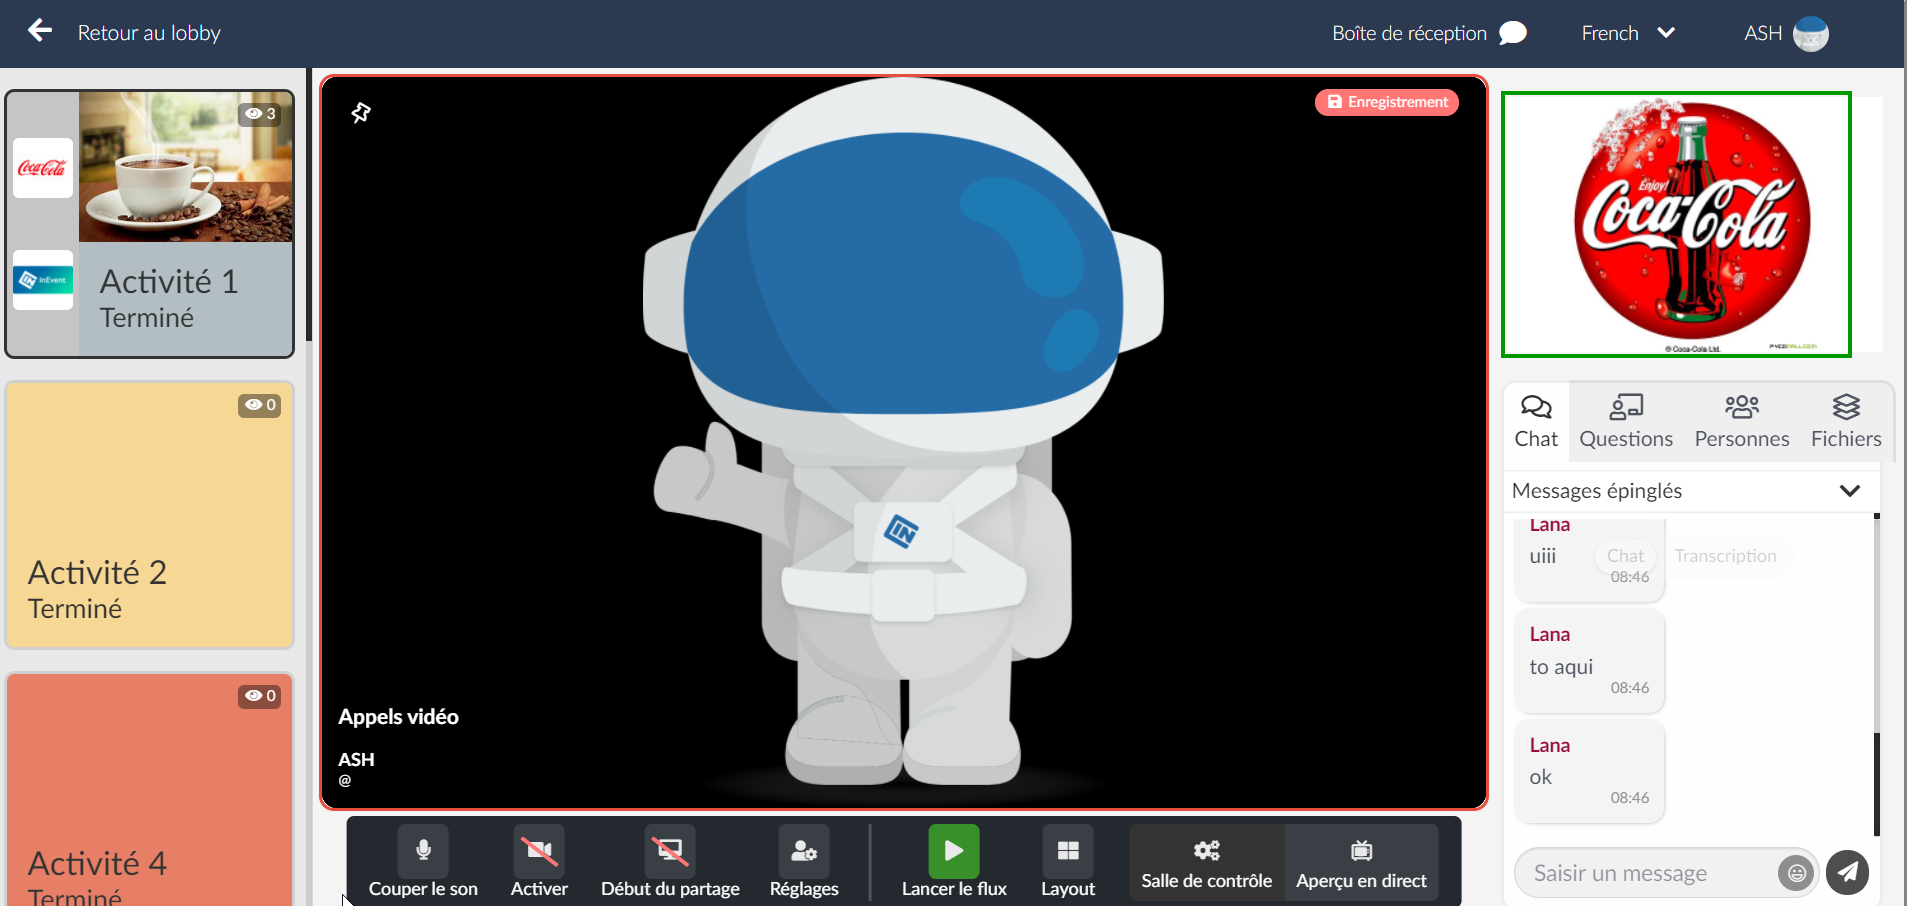
Task: Select the Activité 4 session card
Action: pos(150,789)
